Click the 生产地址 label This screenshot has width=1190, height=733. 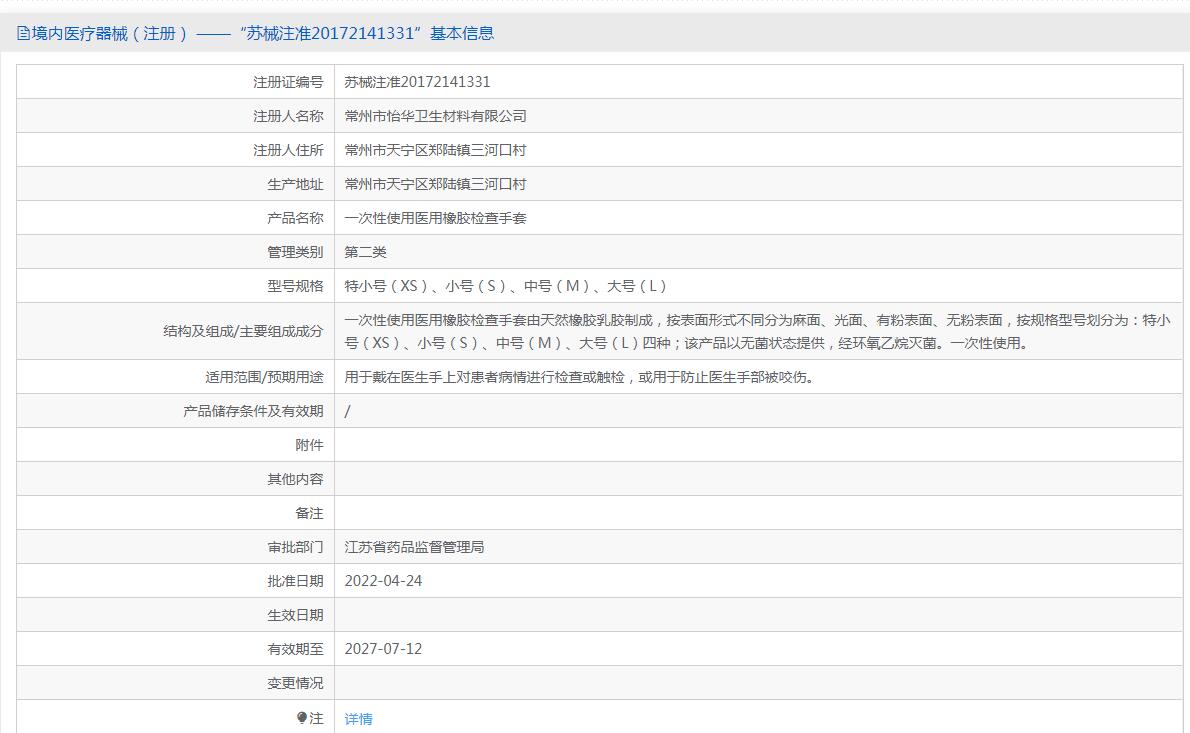pyautogui.click(x=295, y=184)
